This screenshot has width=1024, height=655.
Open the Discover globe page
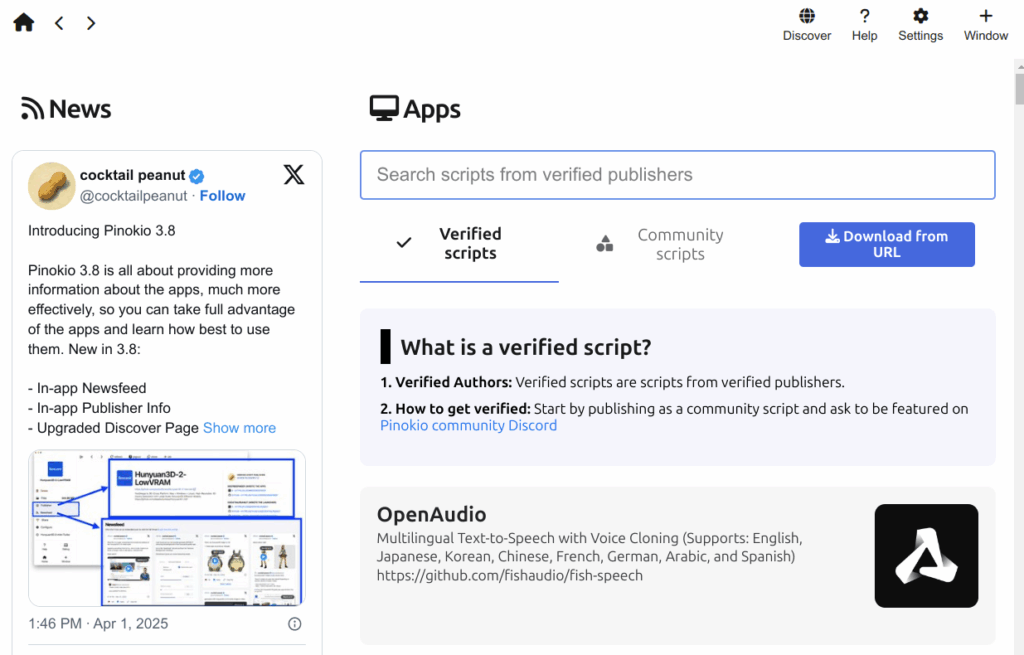coord(807,25)
